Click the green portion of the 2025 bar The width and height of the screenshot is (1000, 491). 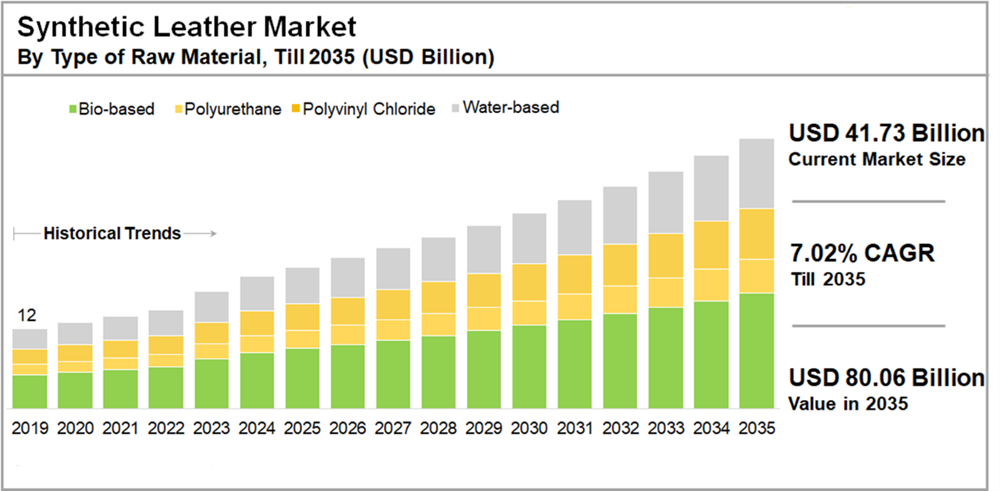[x=302, y=378]
